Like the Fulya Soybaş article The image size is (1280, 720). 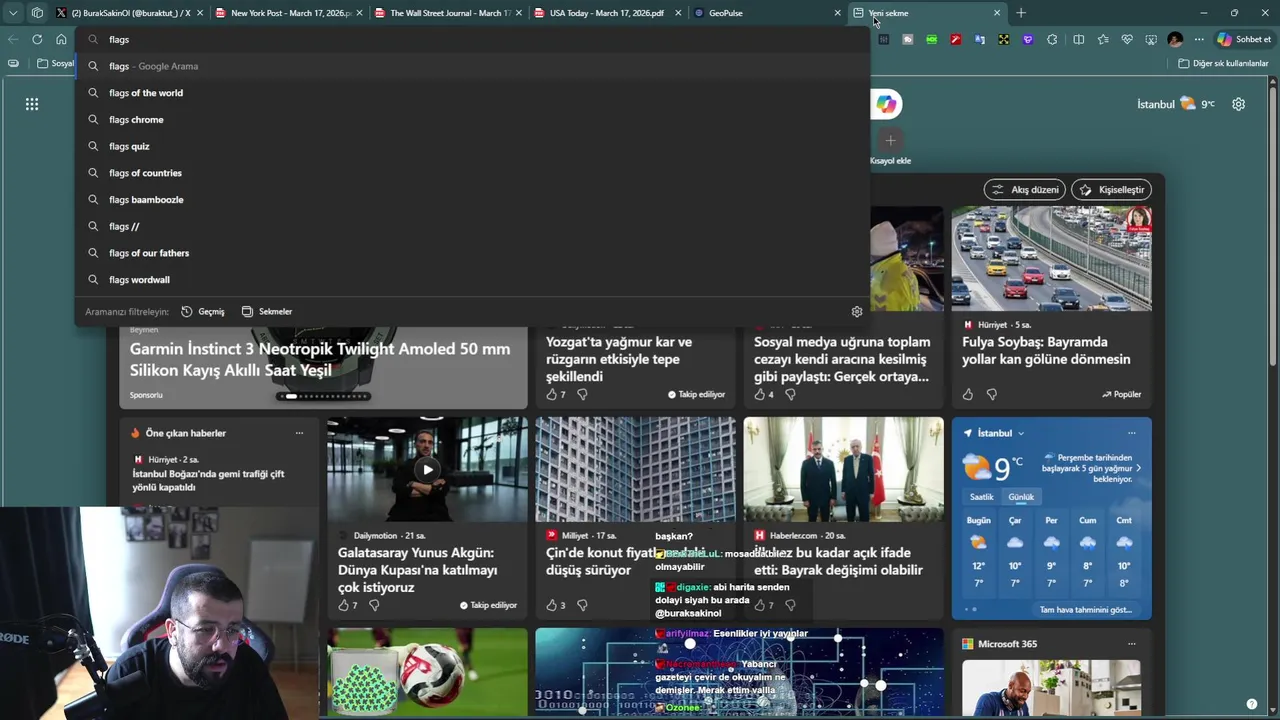pyautogui.click(x=968, y=394)
